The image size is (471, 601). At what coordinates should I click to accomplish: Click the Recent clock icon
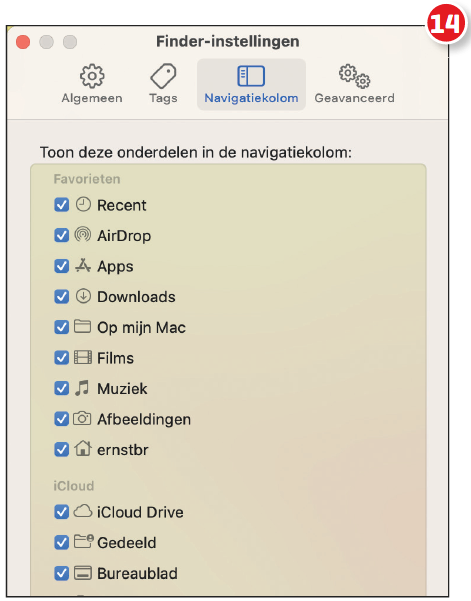83,204
